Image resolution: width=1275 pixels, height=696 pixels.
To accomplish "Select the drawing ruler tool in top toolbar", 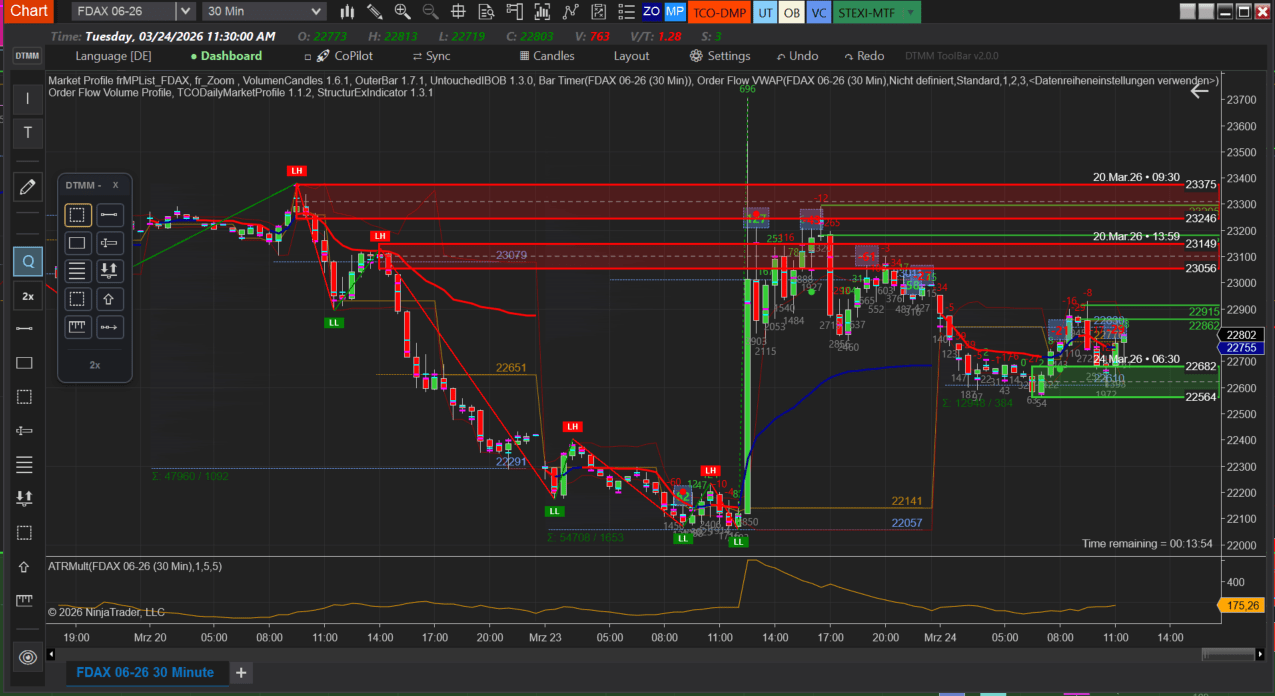I will pyautogui.click(x=374, y=12).
